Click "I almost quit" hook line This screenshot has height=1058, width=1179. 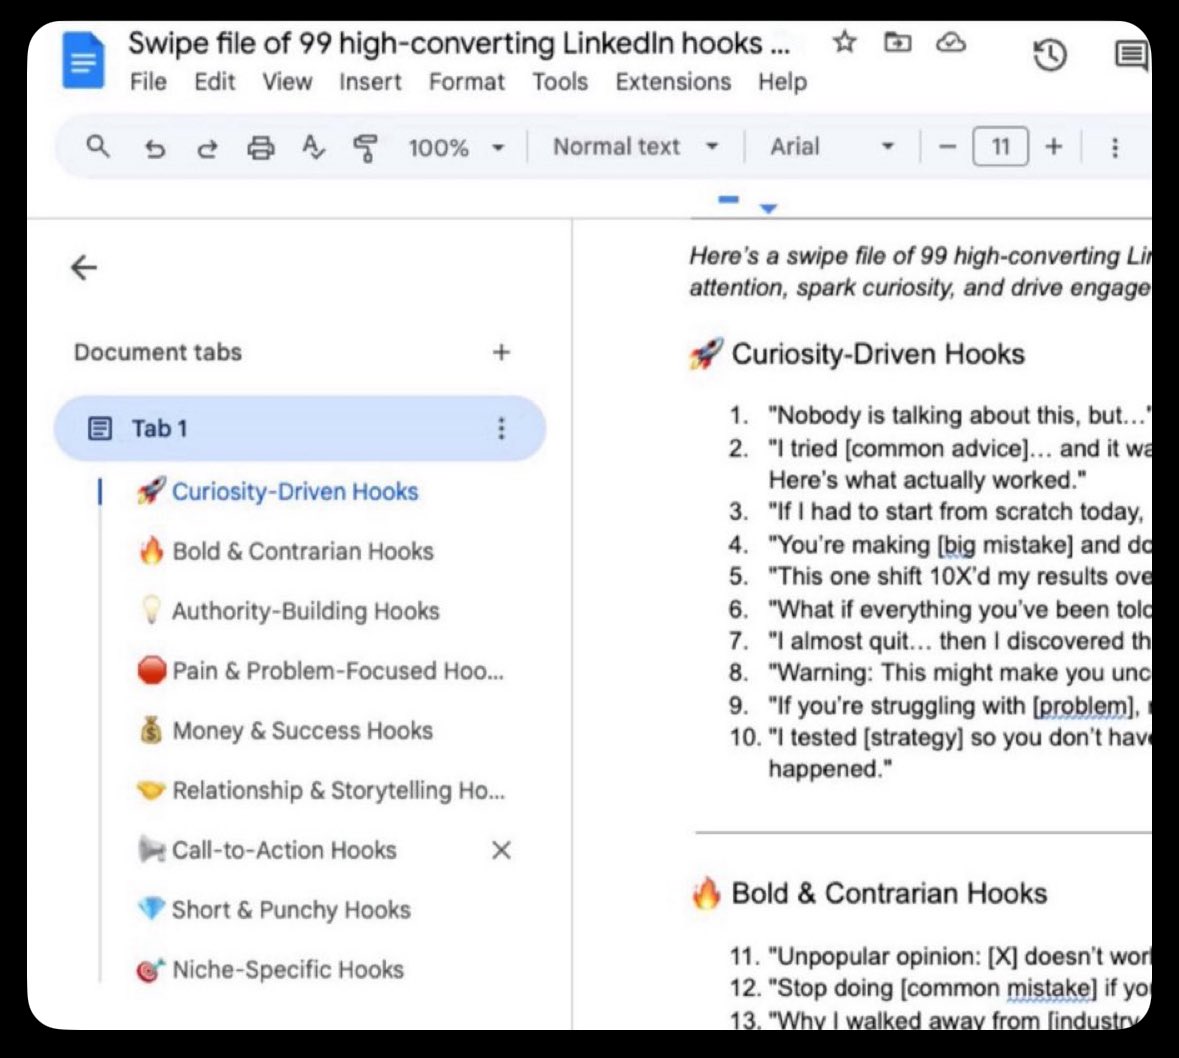point(960,641)
